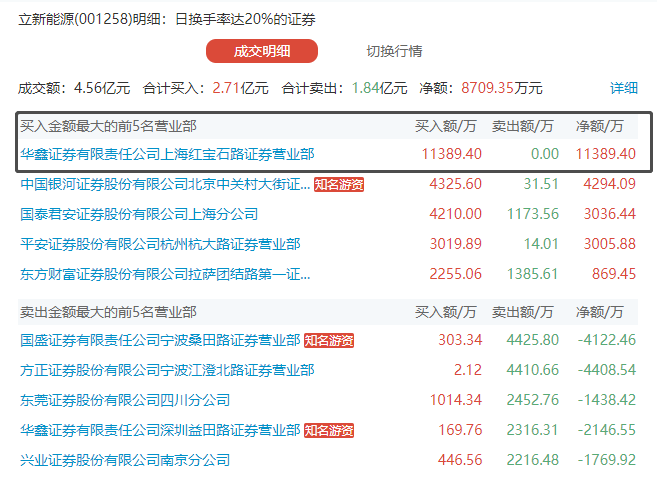This screenshot has height=499, width=657.
Task: Click the 净额 8709.35万元 summary value
Action: [481, 88]
